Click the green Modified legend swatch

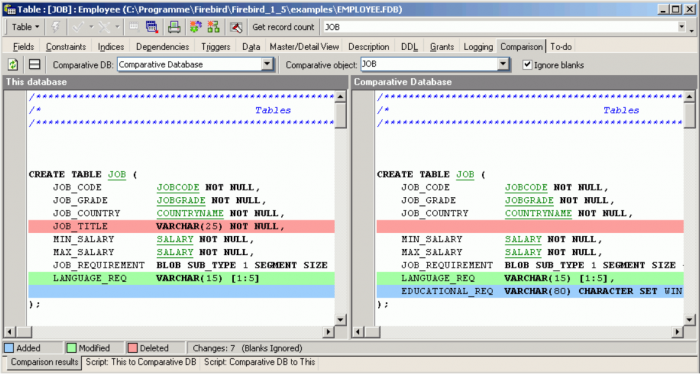(x=71, y=348)
